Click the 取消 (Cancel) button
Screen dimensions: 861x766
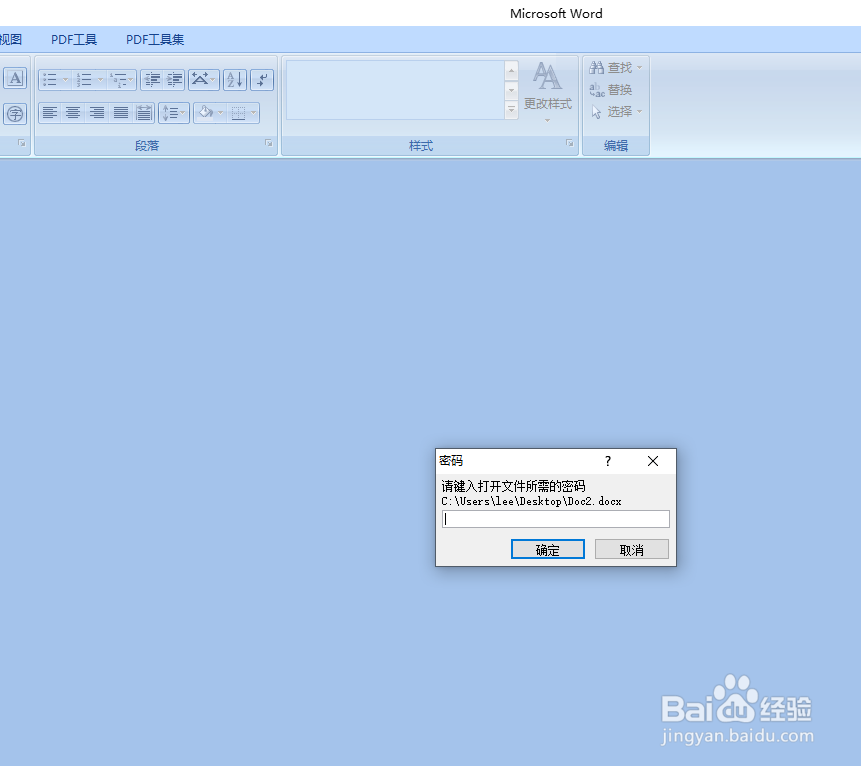pos(631,550)
